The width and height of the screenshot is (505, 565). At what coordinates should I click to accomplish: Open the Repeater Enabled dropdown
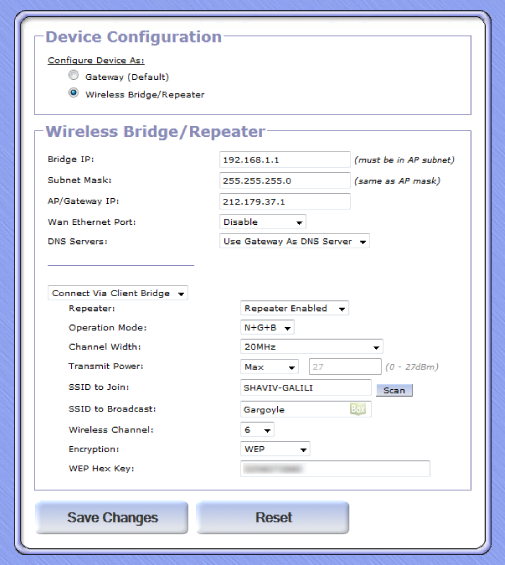pos(294,308)
